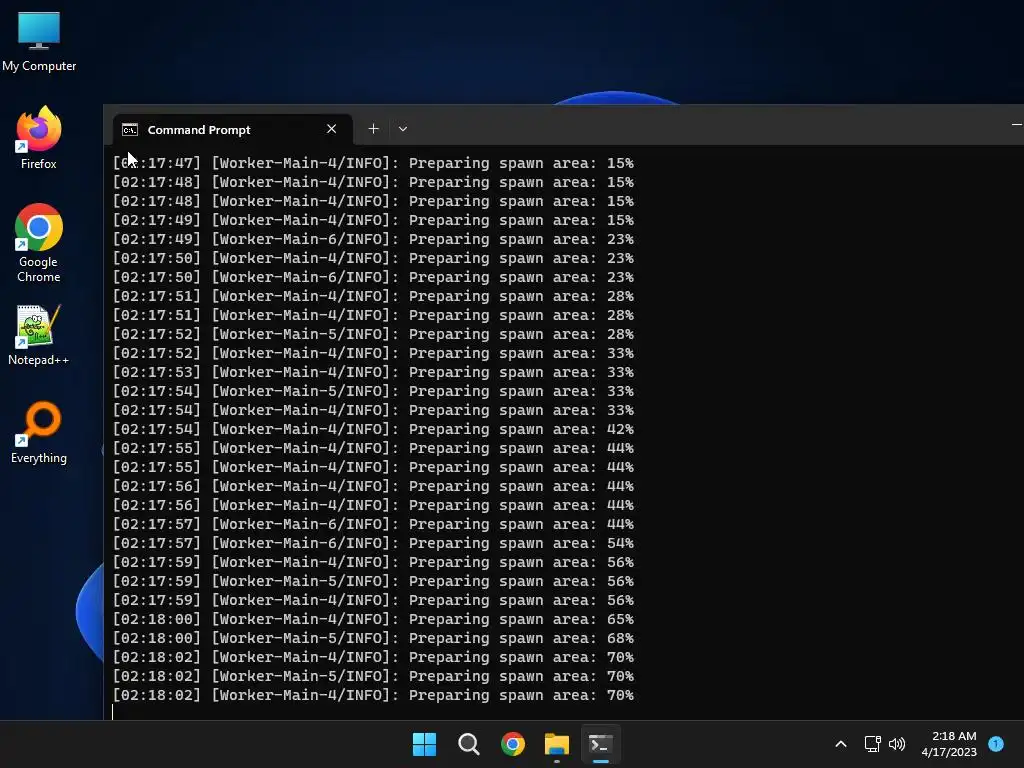Open Notepad++ desktop shortcut
This screenshot has width=1024, height=768.
39,335
